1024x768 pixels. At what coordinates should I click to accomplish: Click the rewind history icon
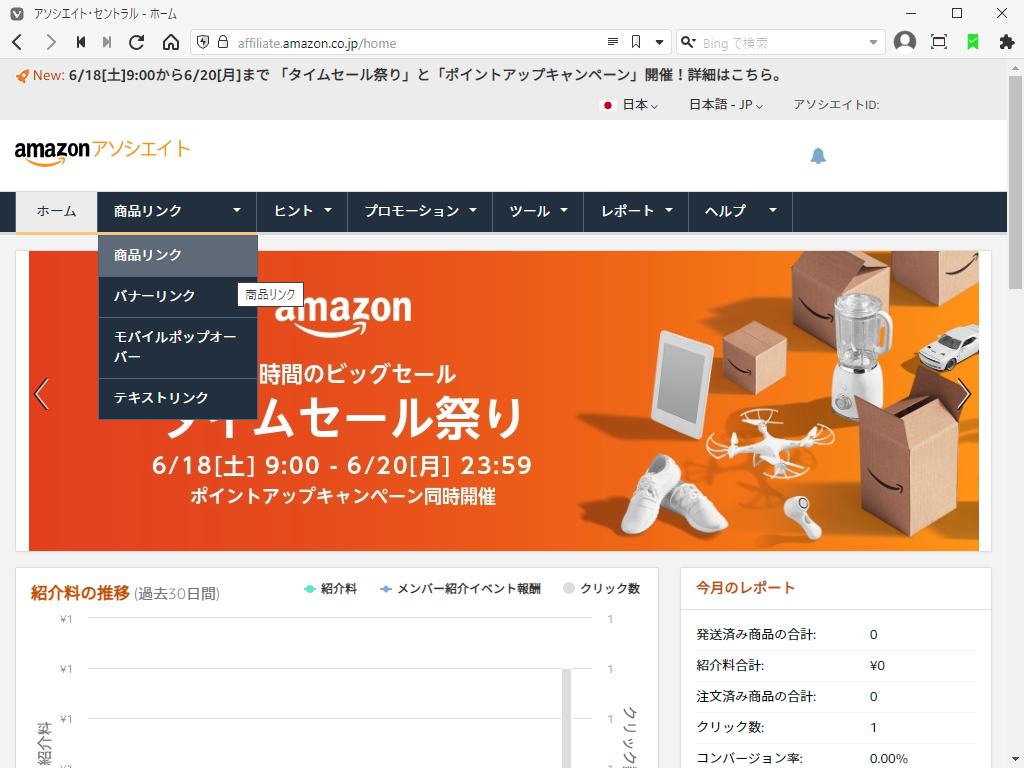[x=81, y=42]
